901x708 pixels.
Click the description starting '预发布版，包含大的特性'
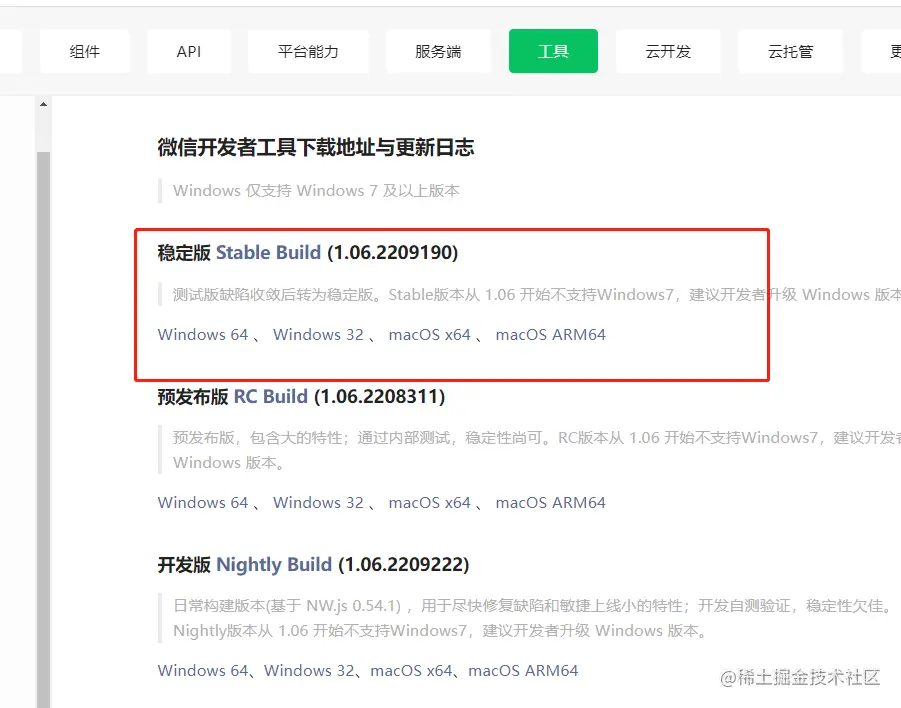[x=537, y=450]
